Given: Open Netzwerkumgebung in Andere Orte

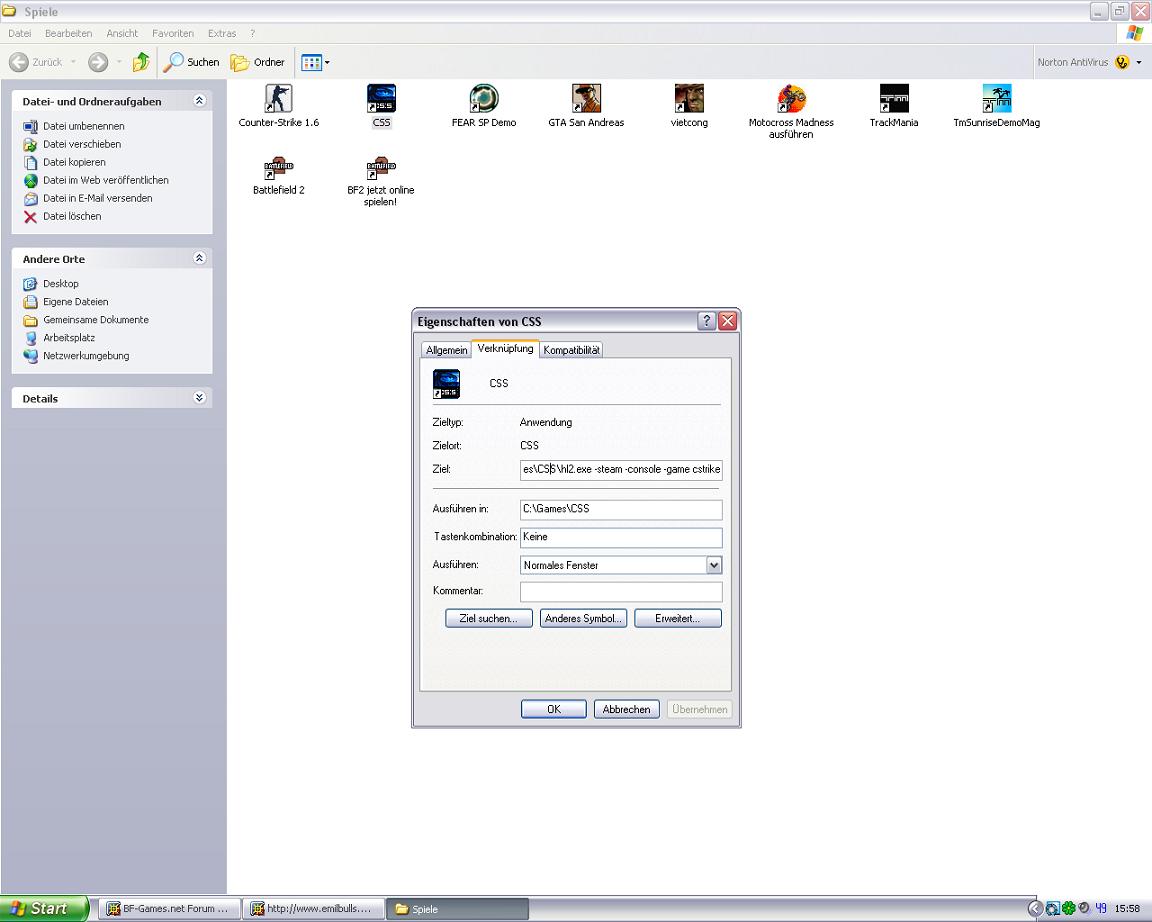Looking at the screenshot, I should (86, 356).
